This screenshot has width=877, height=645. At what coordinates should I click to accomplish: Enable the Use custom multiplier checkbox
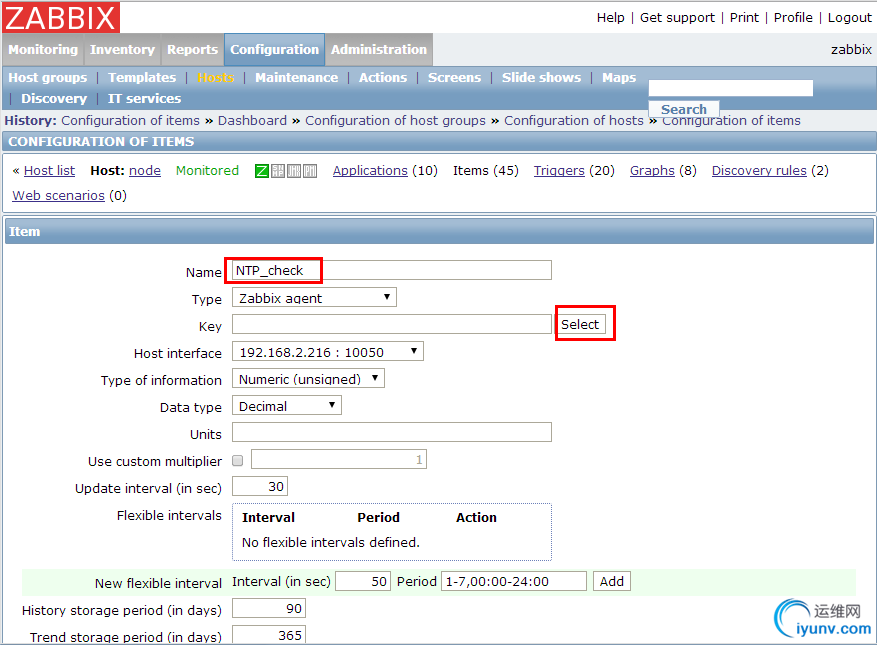pyautogui.click(x=238, y=460)
